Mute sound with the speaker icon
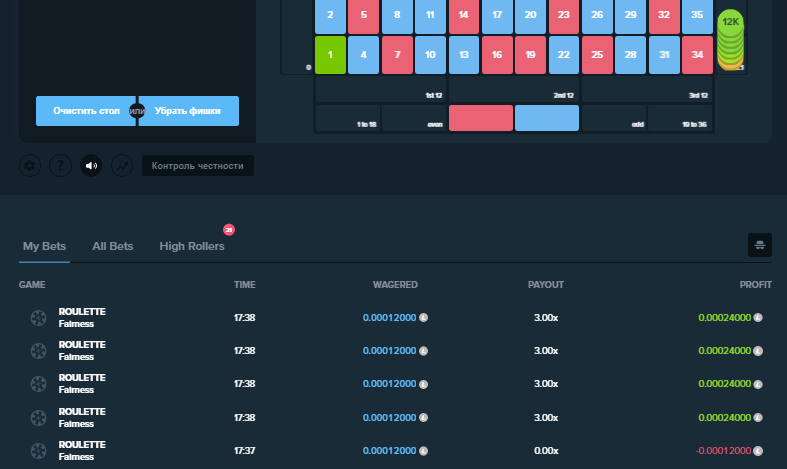Viewport: 787px width, 469px height. (91, 166)
